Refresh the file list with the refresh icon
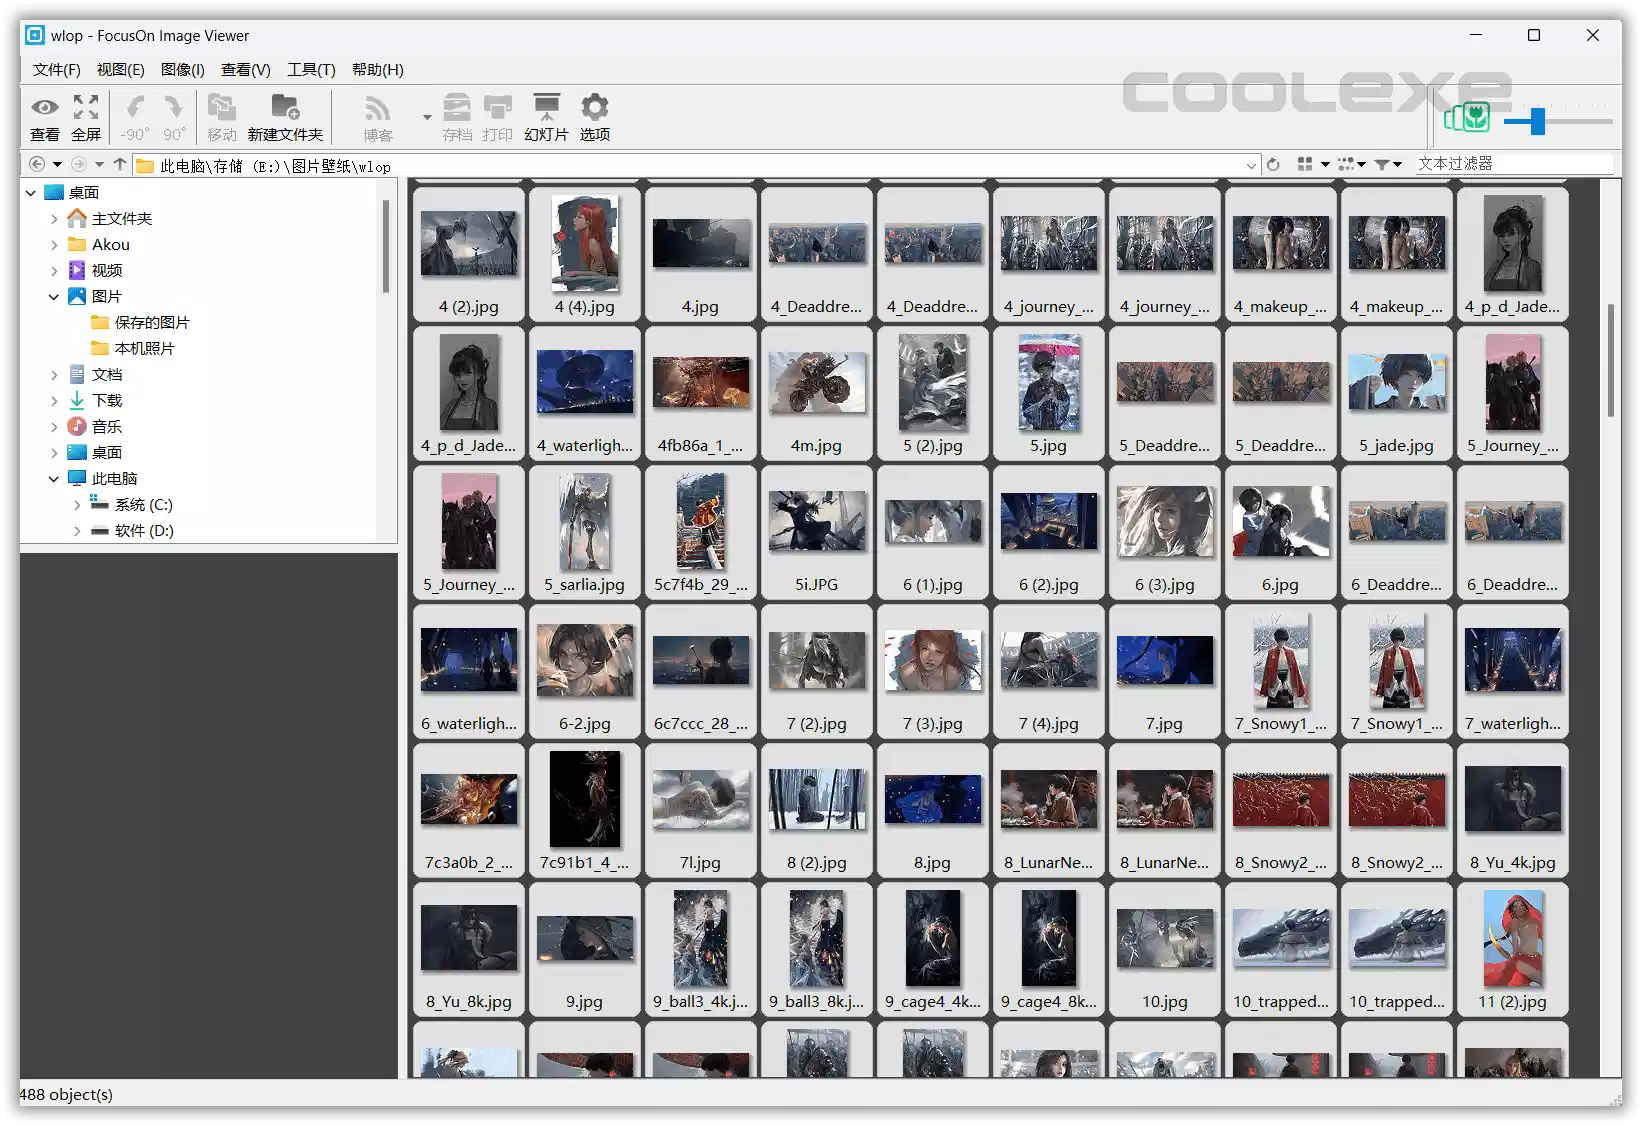 coord(1272,164)
